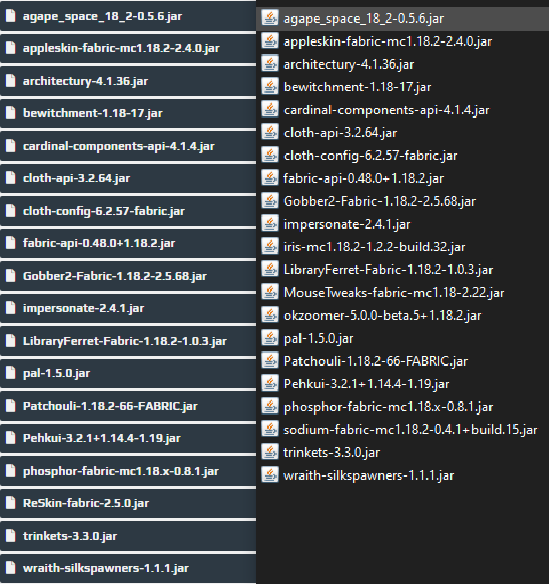Select Patchouli-1.18.2-66-FABRIC.jar row in left panel
Viewport: 549px width, 584px height.
click(x=128, y=406)
